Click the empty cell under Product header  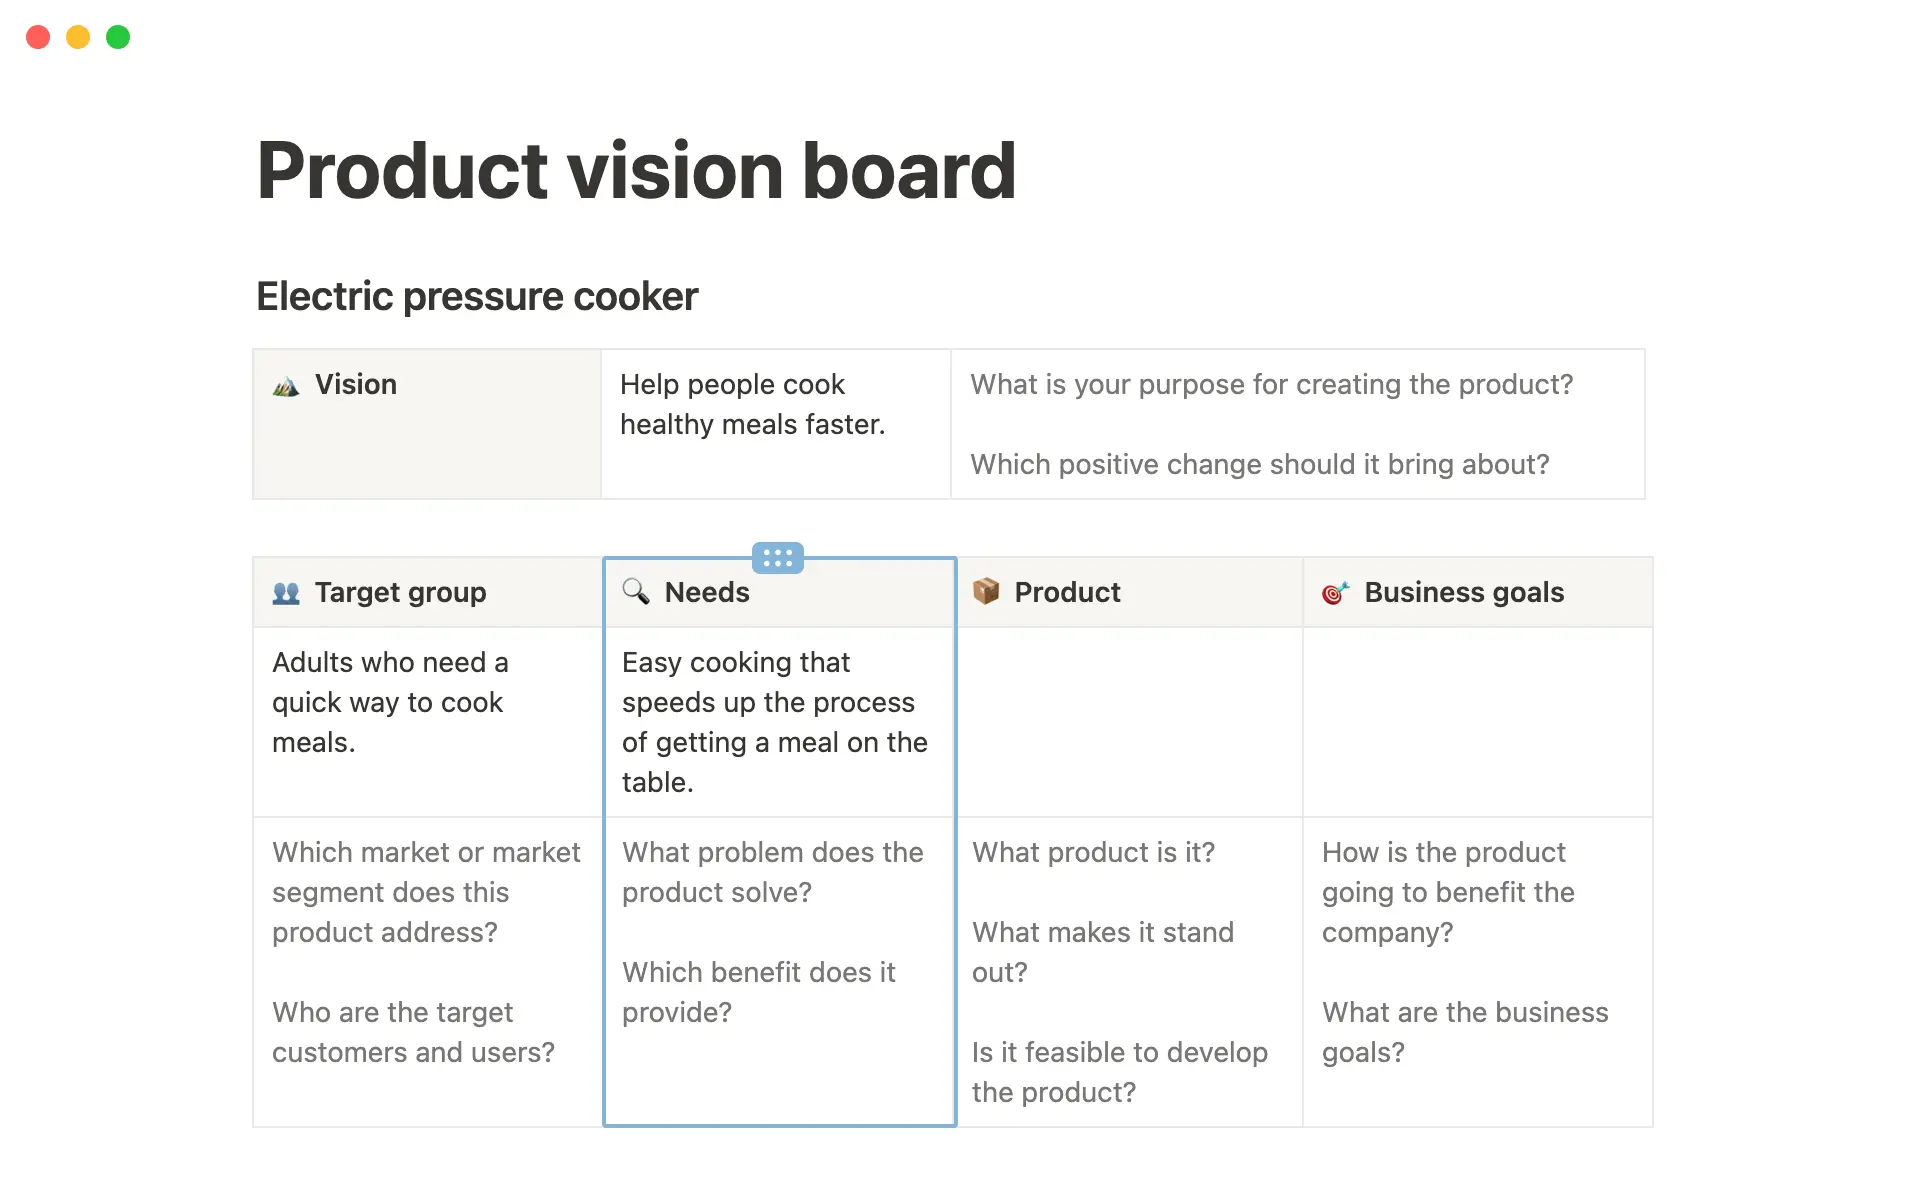[1129, 722]
